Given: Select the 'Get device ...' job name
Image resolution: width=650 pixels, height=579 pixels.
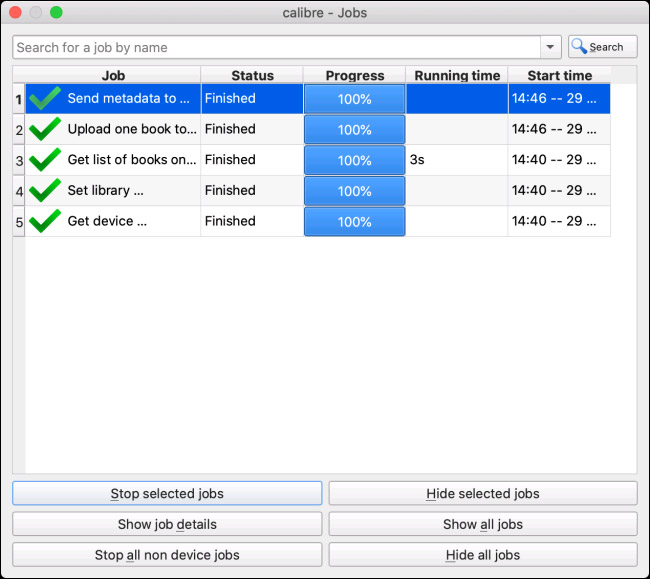Looking at the screenshot, I should point(107,221).
